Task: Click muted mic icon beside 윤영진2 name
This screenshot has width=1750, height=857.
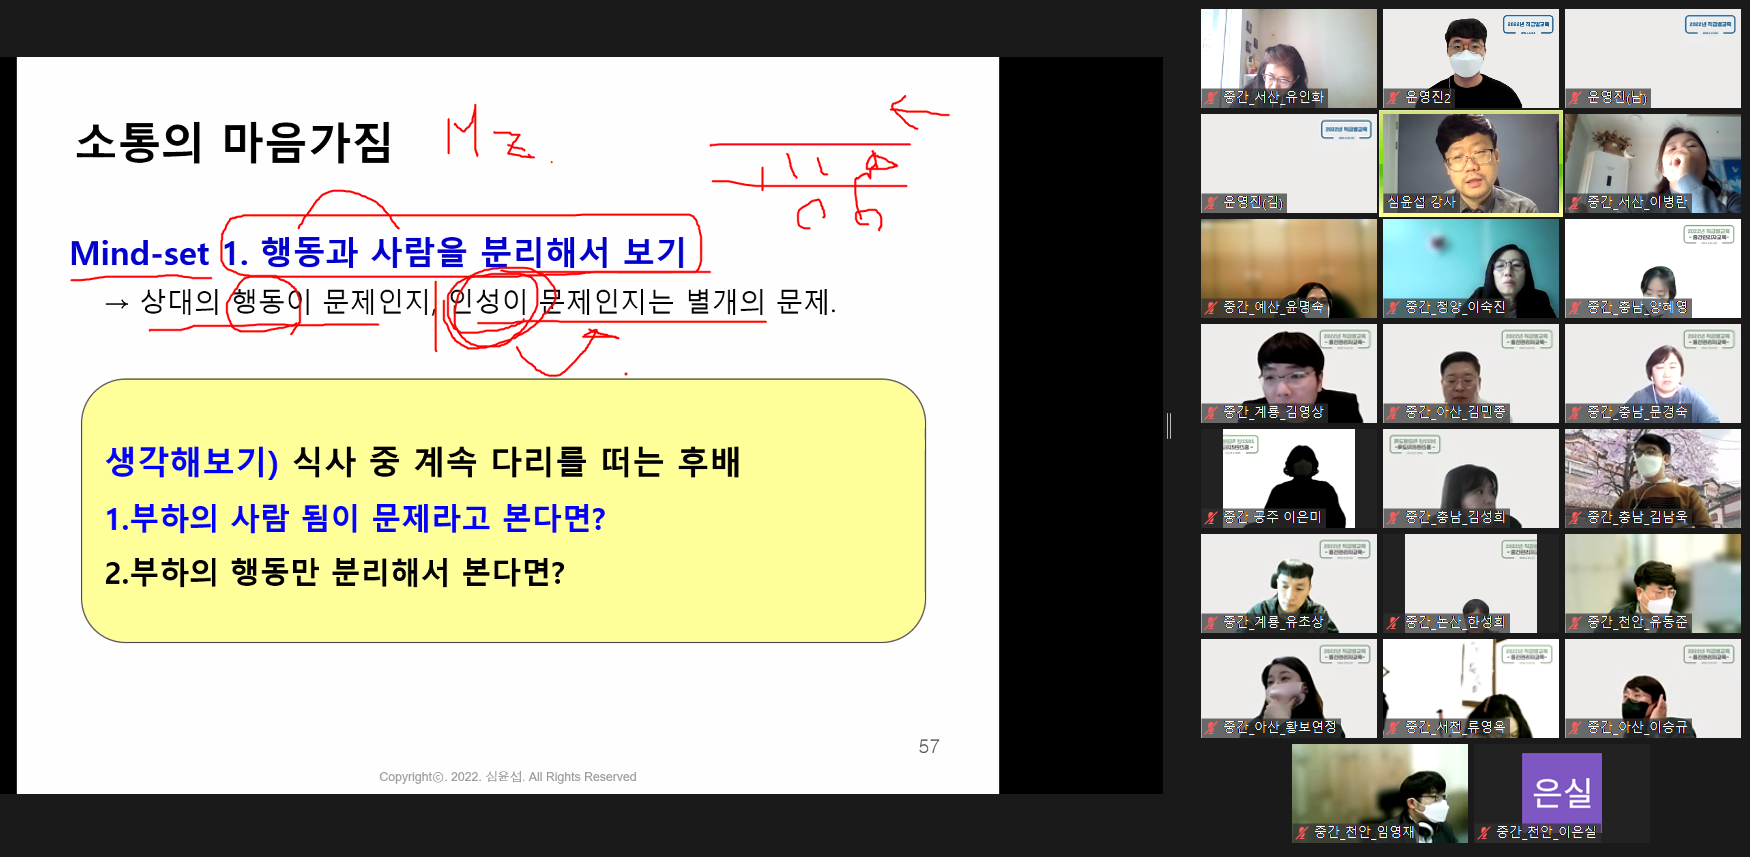Action: coord(1393,97)
